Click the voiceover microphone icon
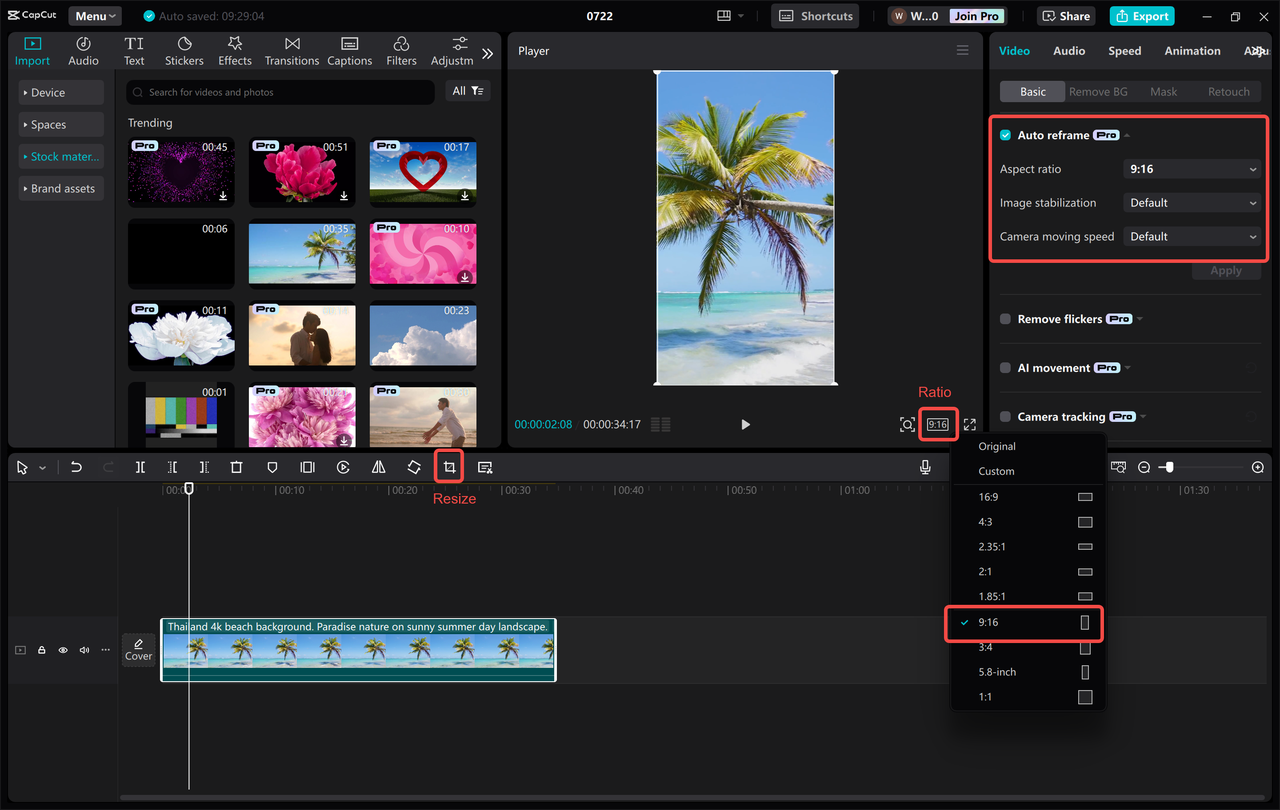This screenshot has width=1280, height=810. [x=925, y=466]
